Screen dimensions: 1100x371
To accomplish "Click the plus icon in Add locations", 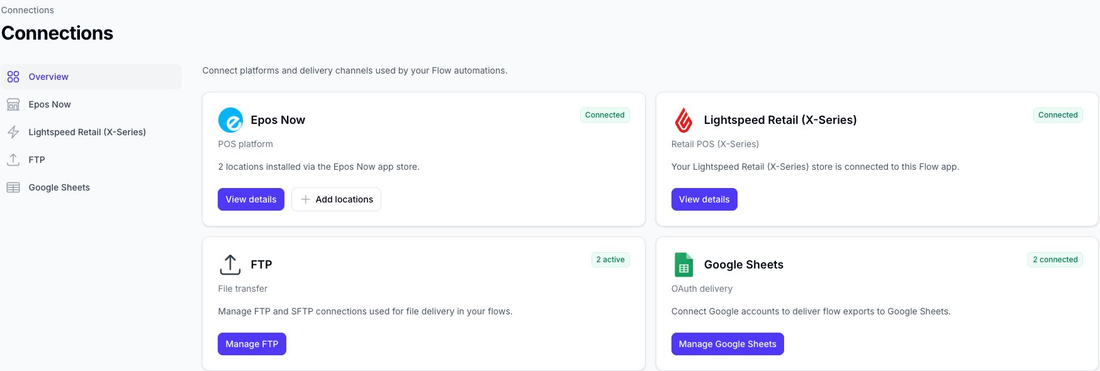I will point(305,199).
